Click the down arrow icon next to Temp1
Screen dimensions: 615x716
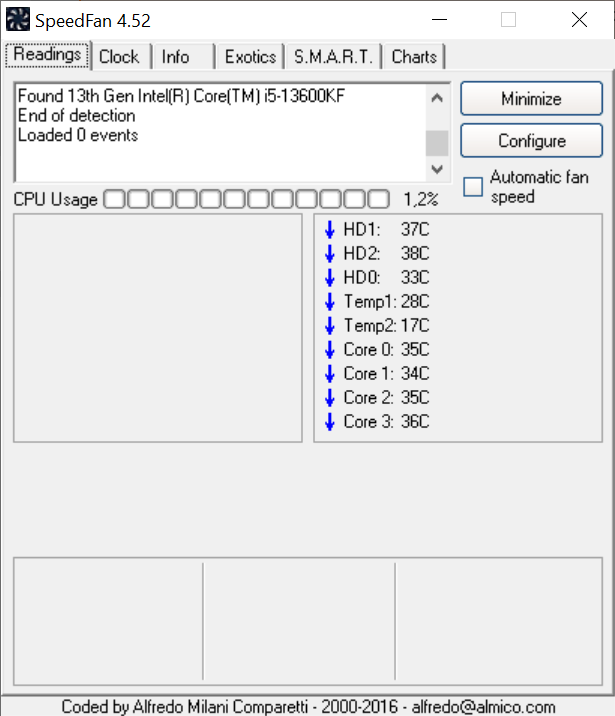(x=330, y=302)
